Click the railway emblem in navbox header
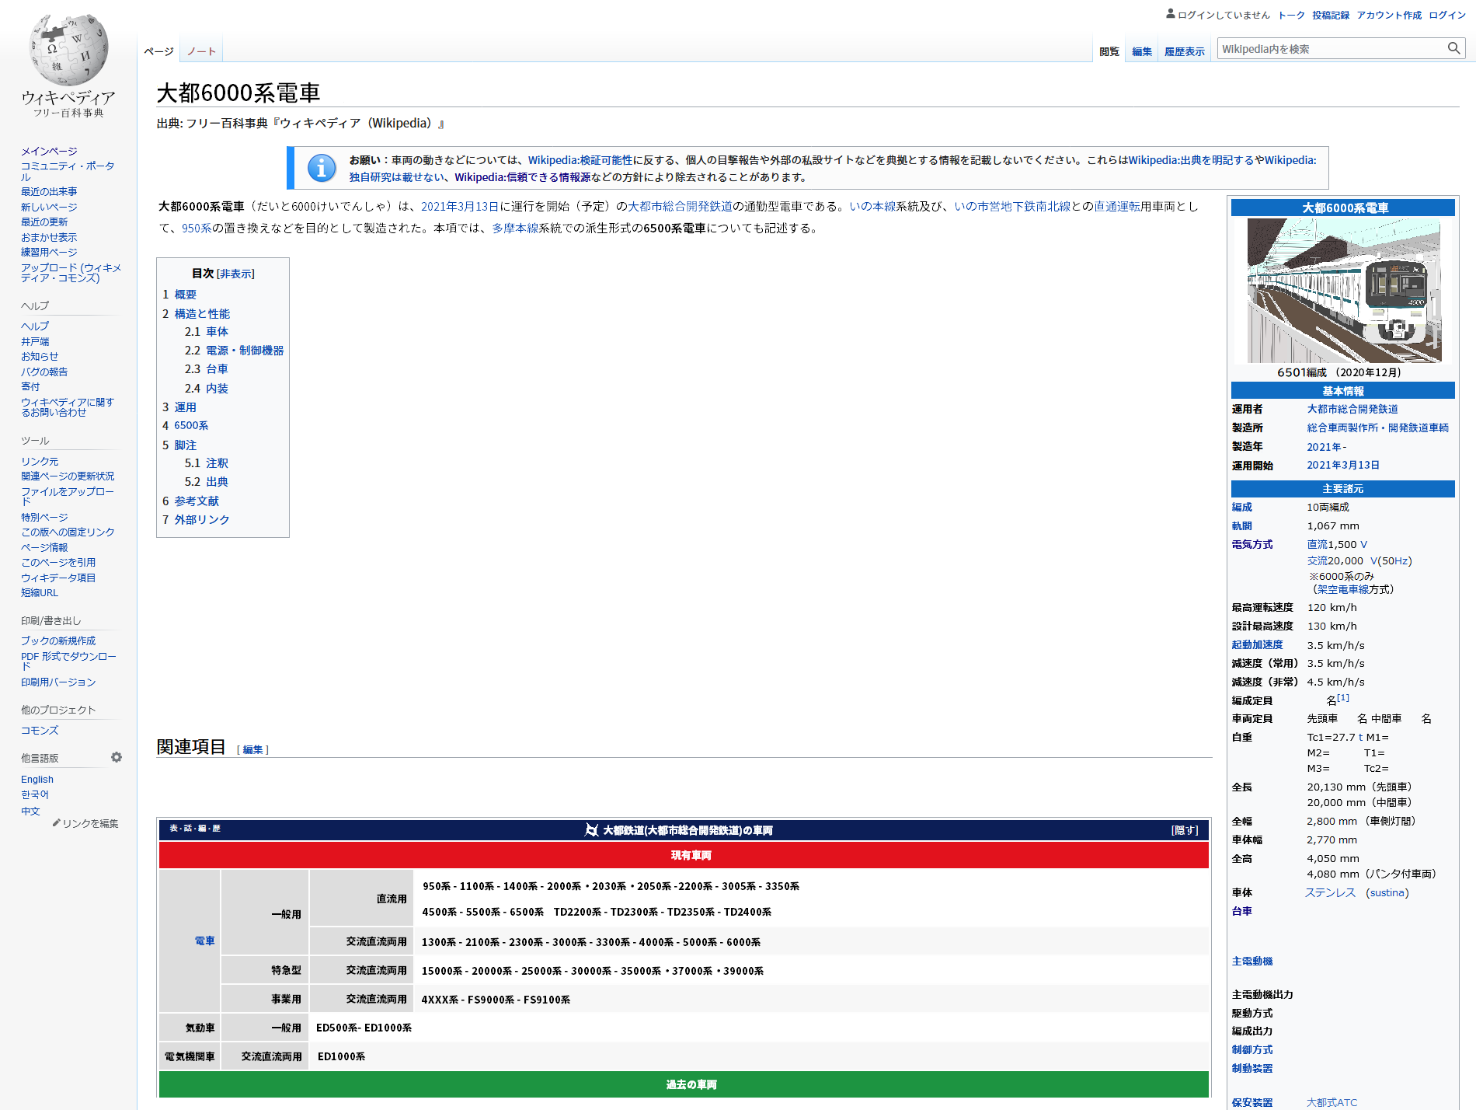This screenshot has width=1476, height=1110. (x=591, y=830)
